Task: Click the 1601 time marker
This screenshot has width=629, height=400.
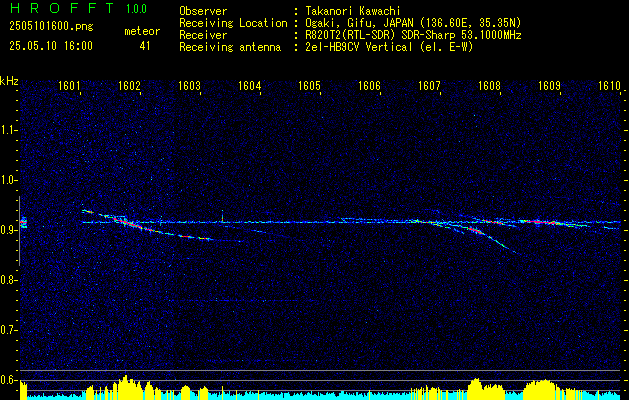Action: [x=69, y=85]
